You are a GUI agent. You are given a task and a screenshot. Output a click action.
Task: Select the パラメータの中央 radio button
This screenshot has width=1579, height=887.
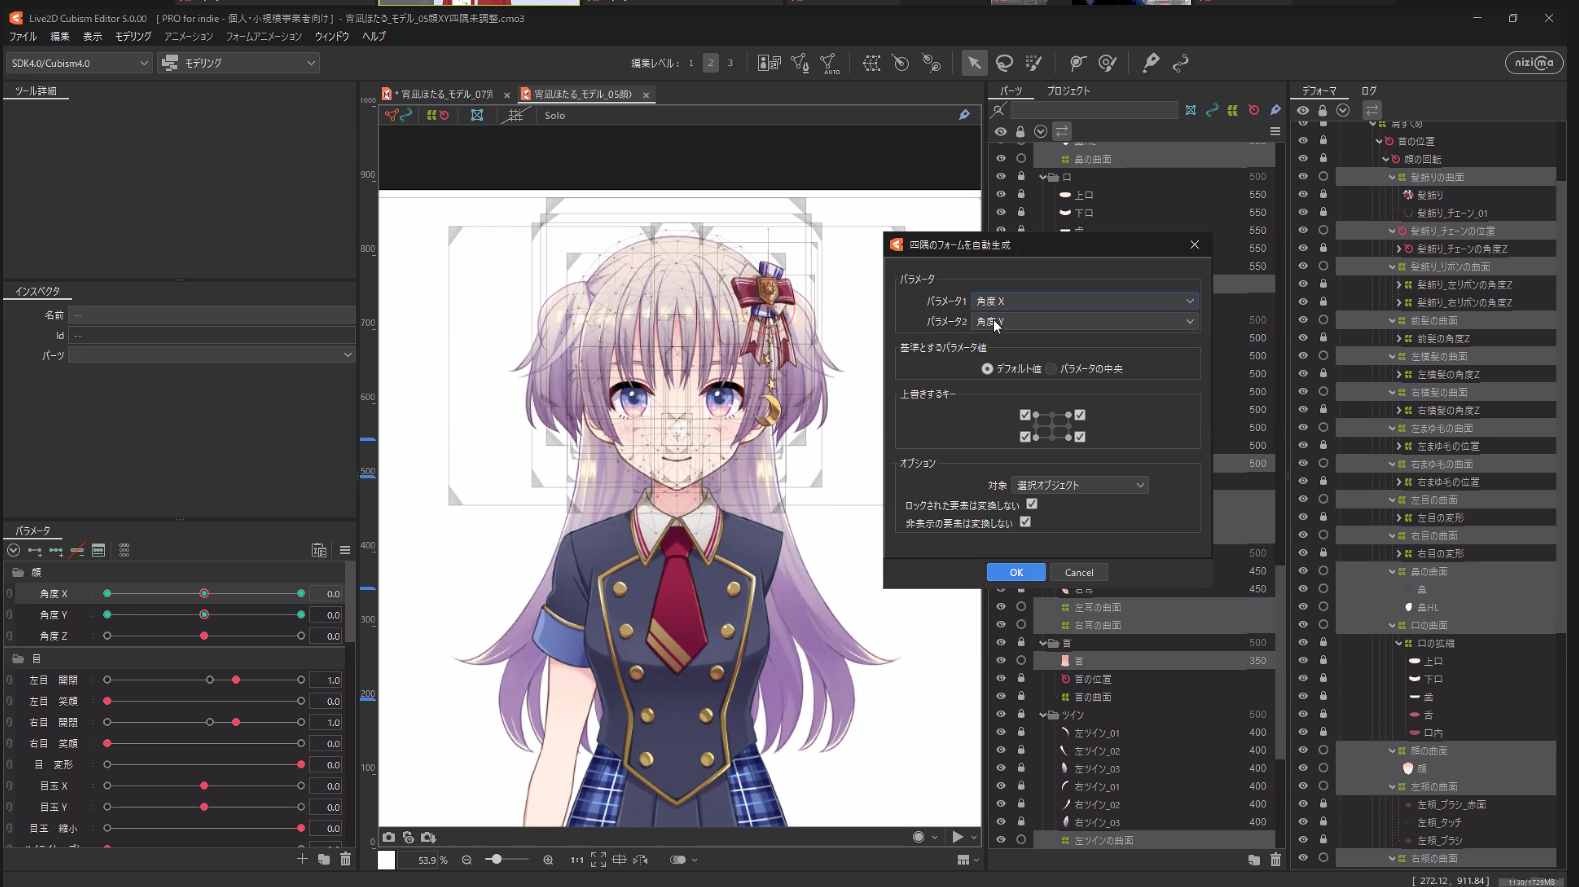pyautogui.click(x=1052, y=369)
